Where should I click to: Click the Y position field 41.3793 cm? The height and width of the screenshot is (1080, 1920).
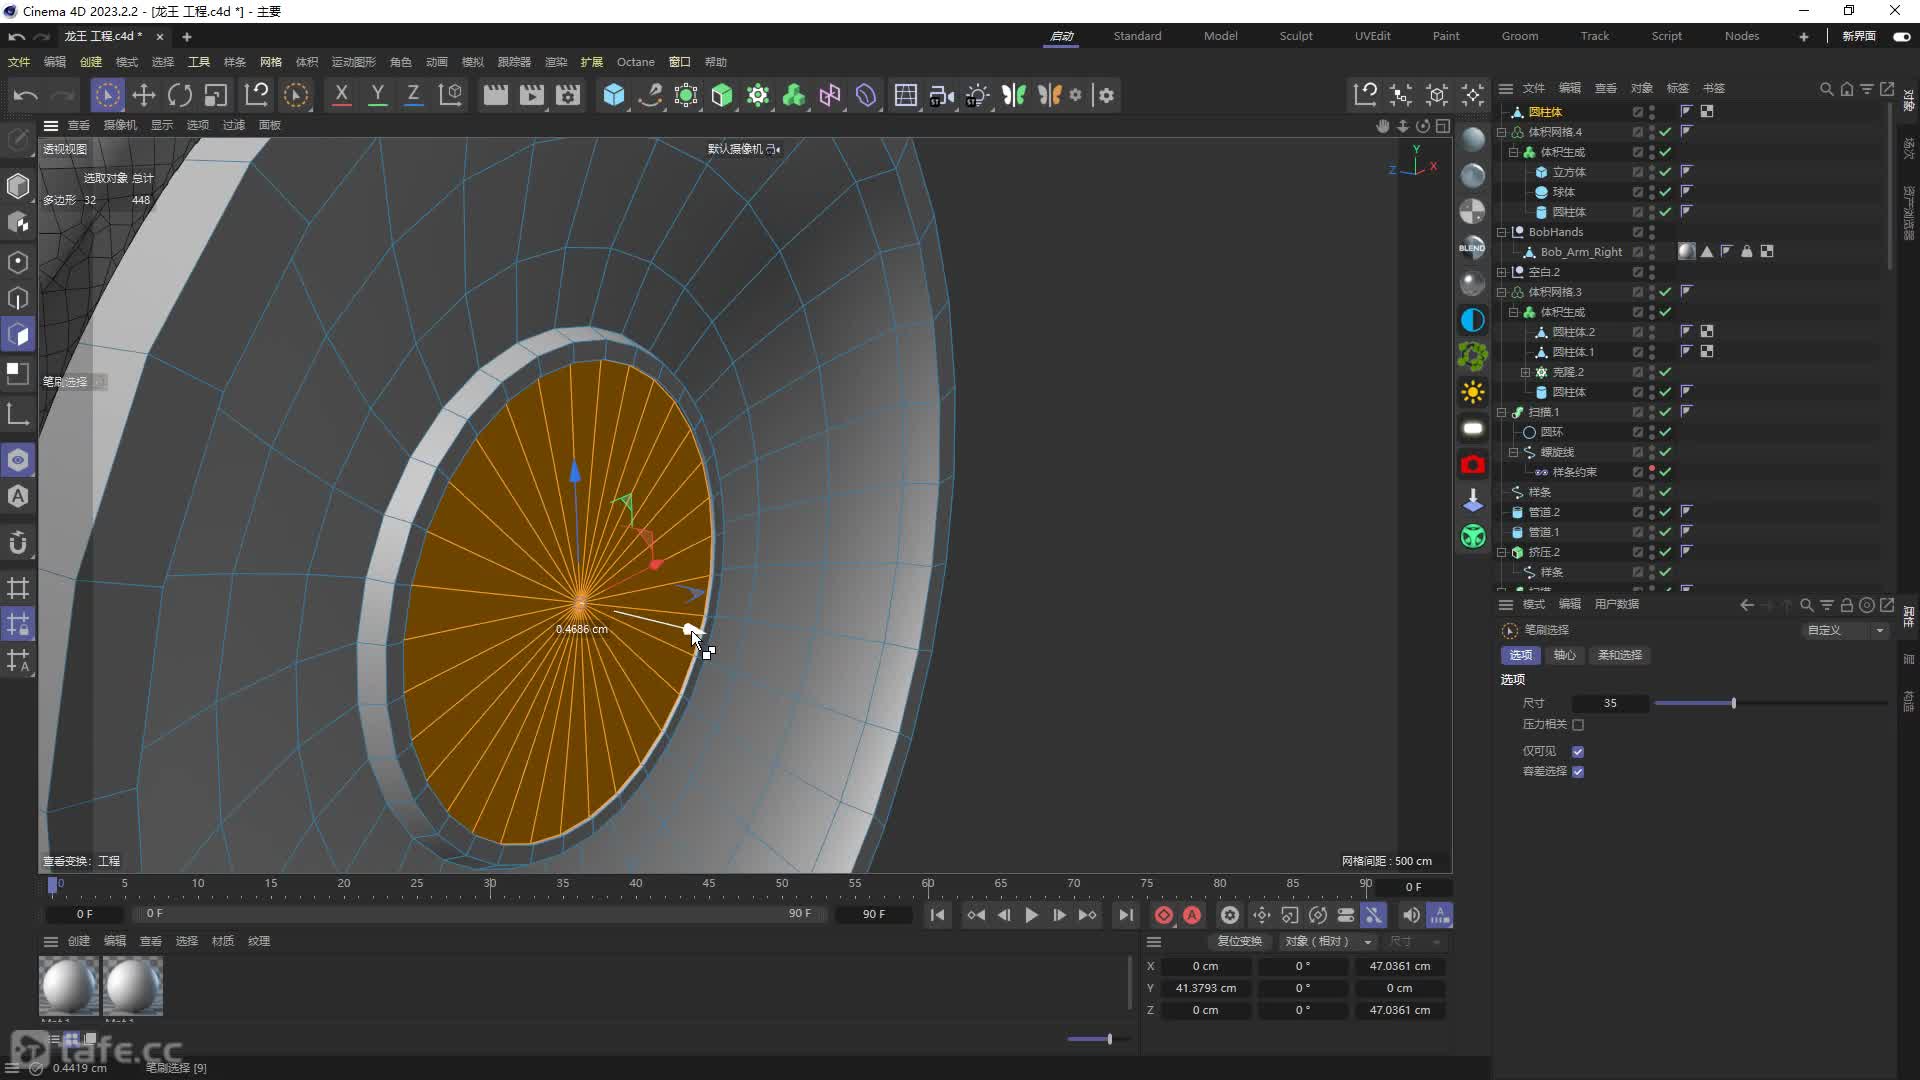[x=1205, y=988]
